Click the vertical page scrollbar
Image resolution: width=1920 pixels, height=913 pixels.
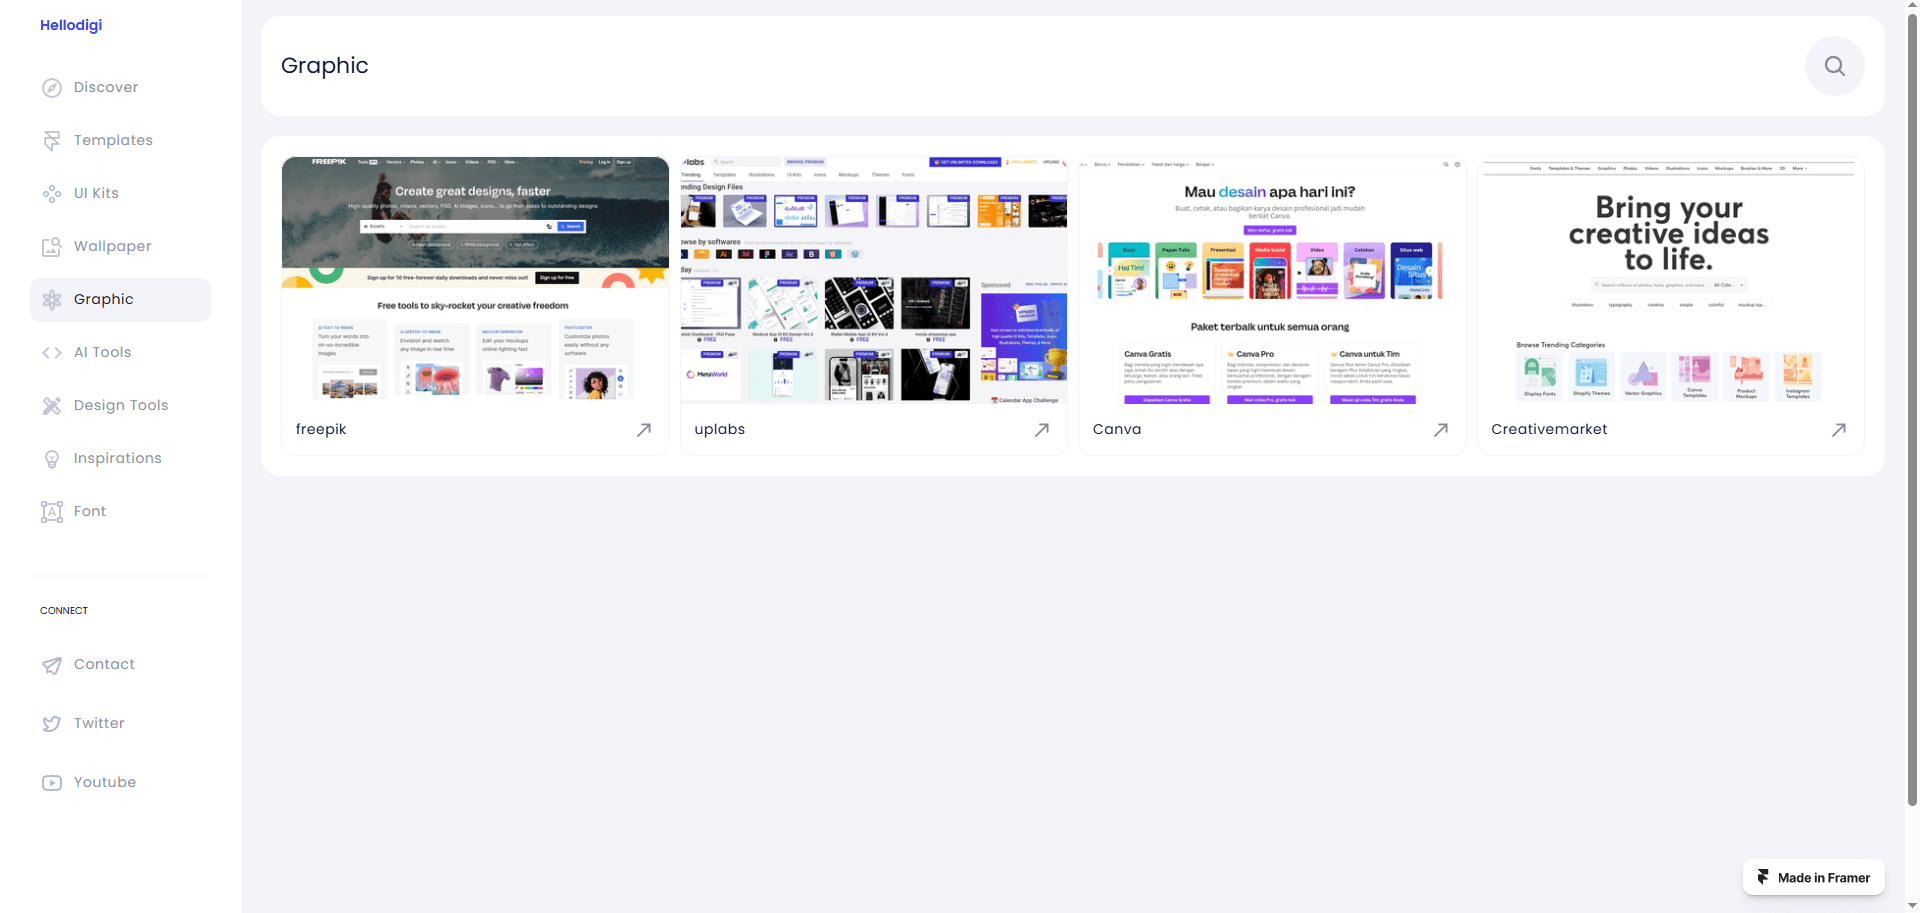[1912, 410]
